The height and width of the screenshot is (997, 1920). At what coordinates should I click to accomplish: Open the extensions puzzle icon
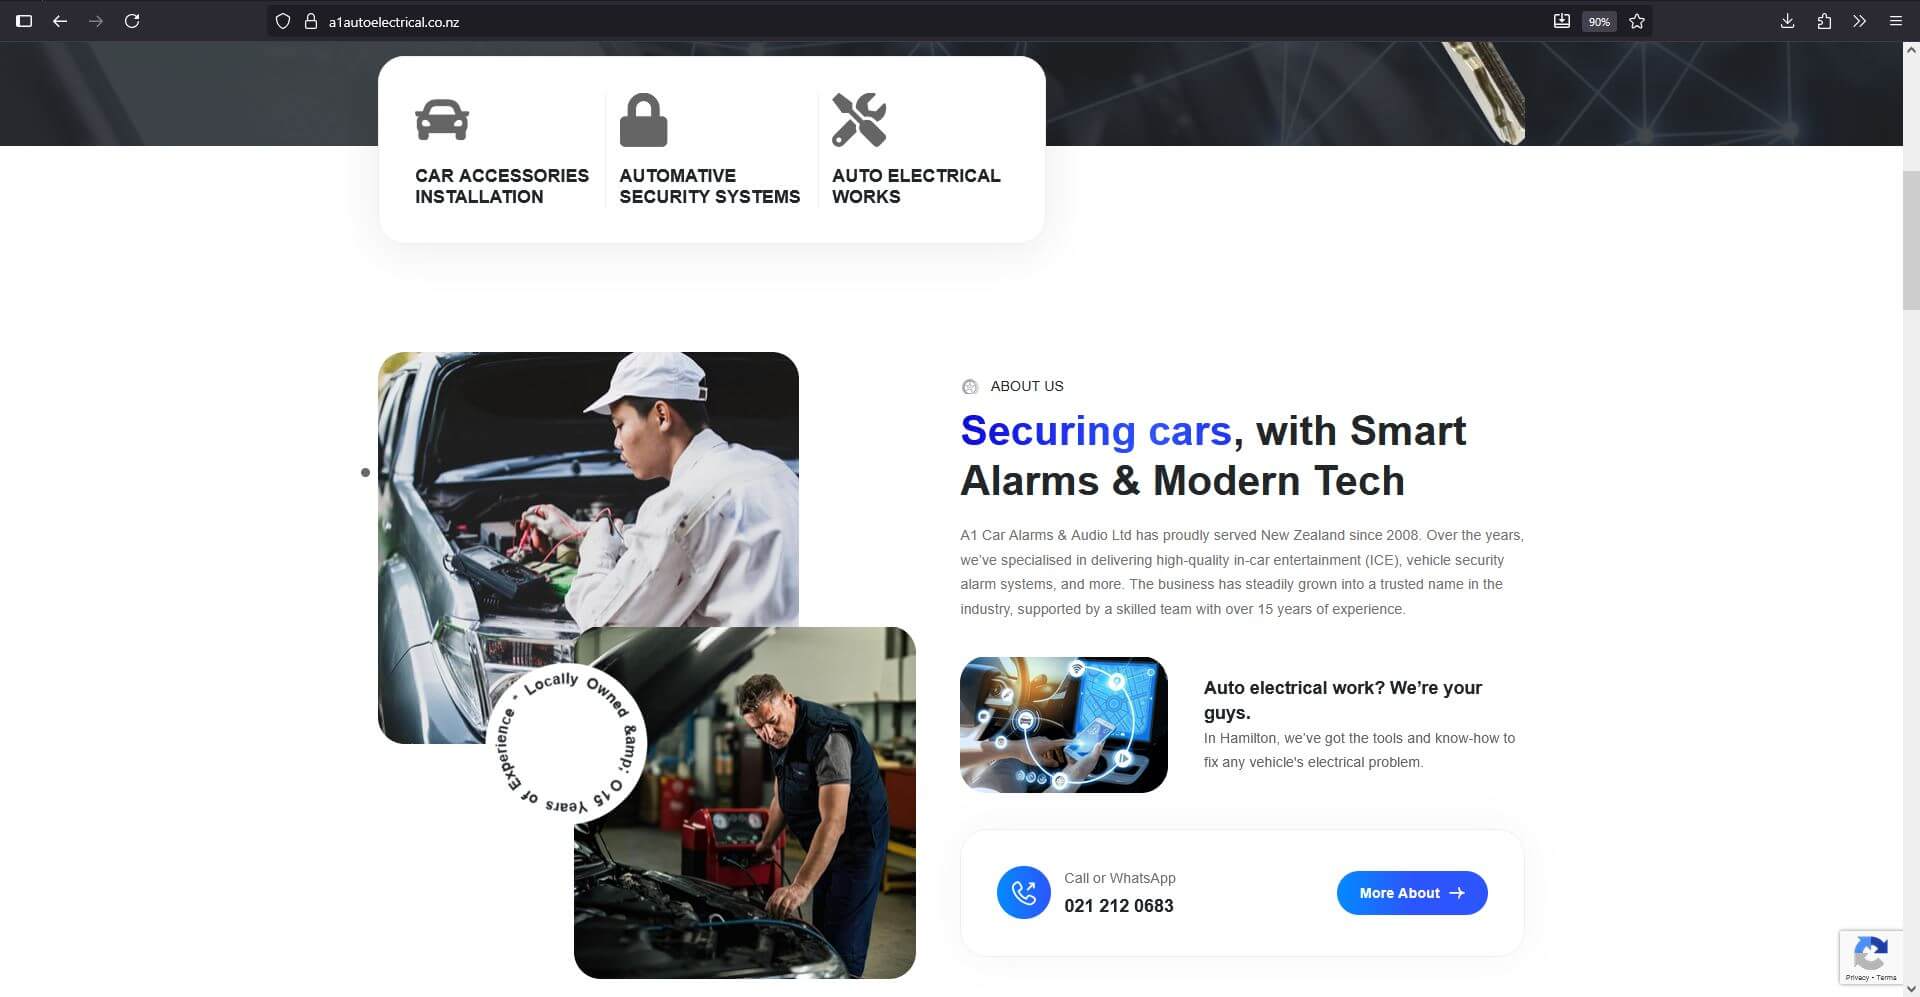click(1824, 21)
